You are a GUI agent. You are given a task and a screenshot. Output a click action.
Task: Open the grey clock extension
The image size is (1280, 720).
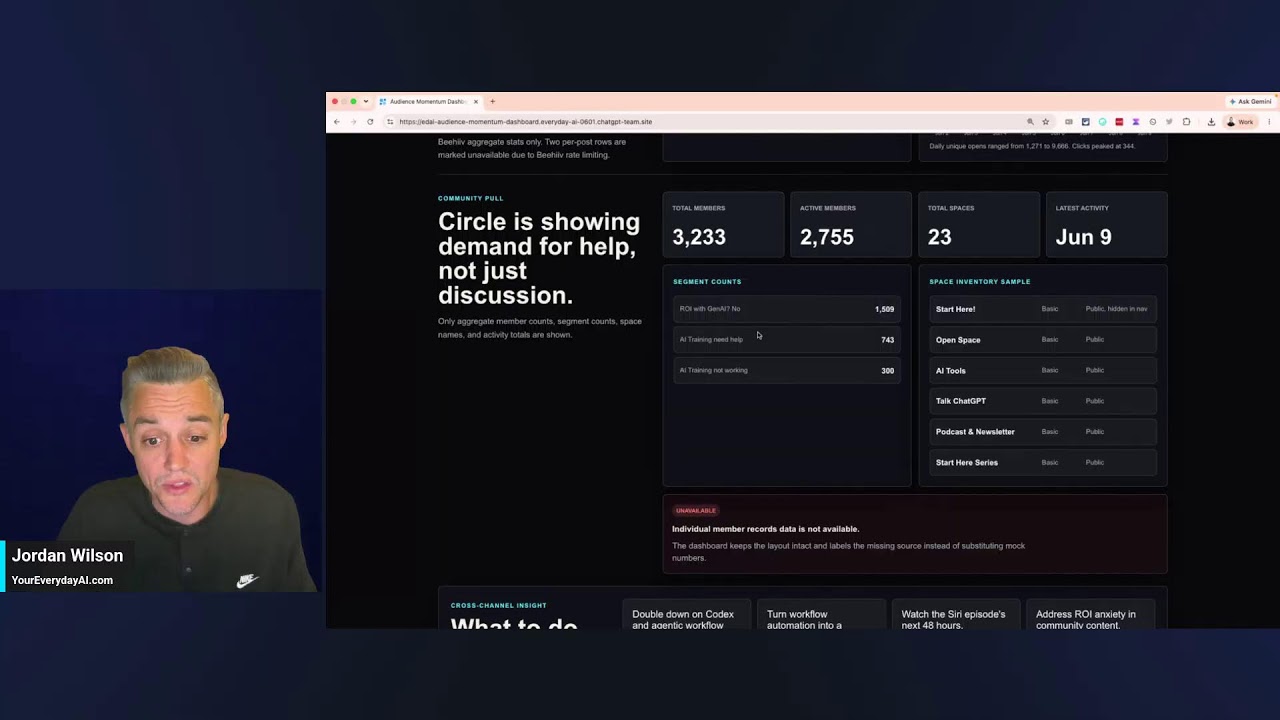click(x=1153, y=122)
